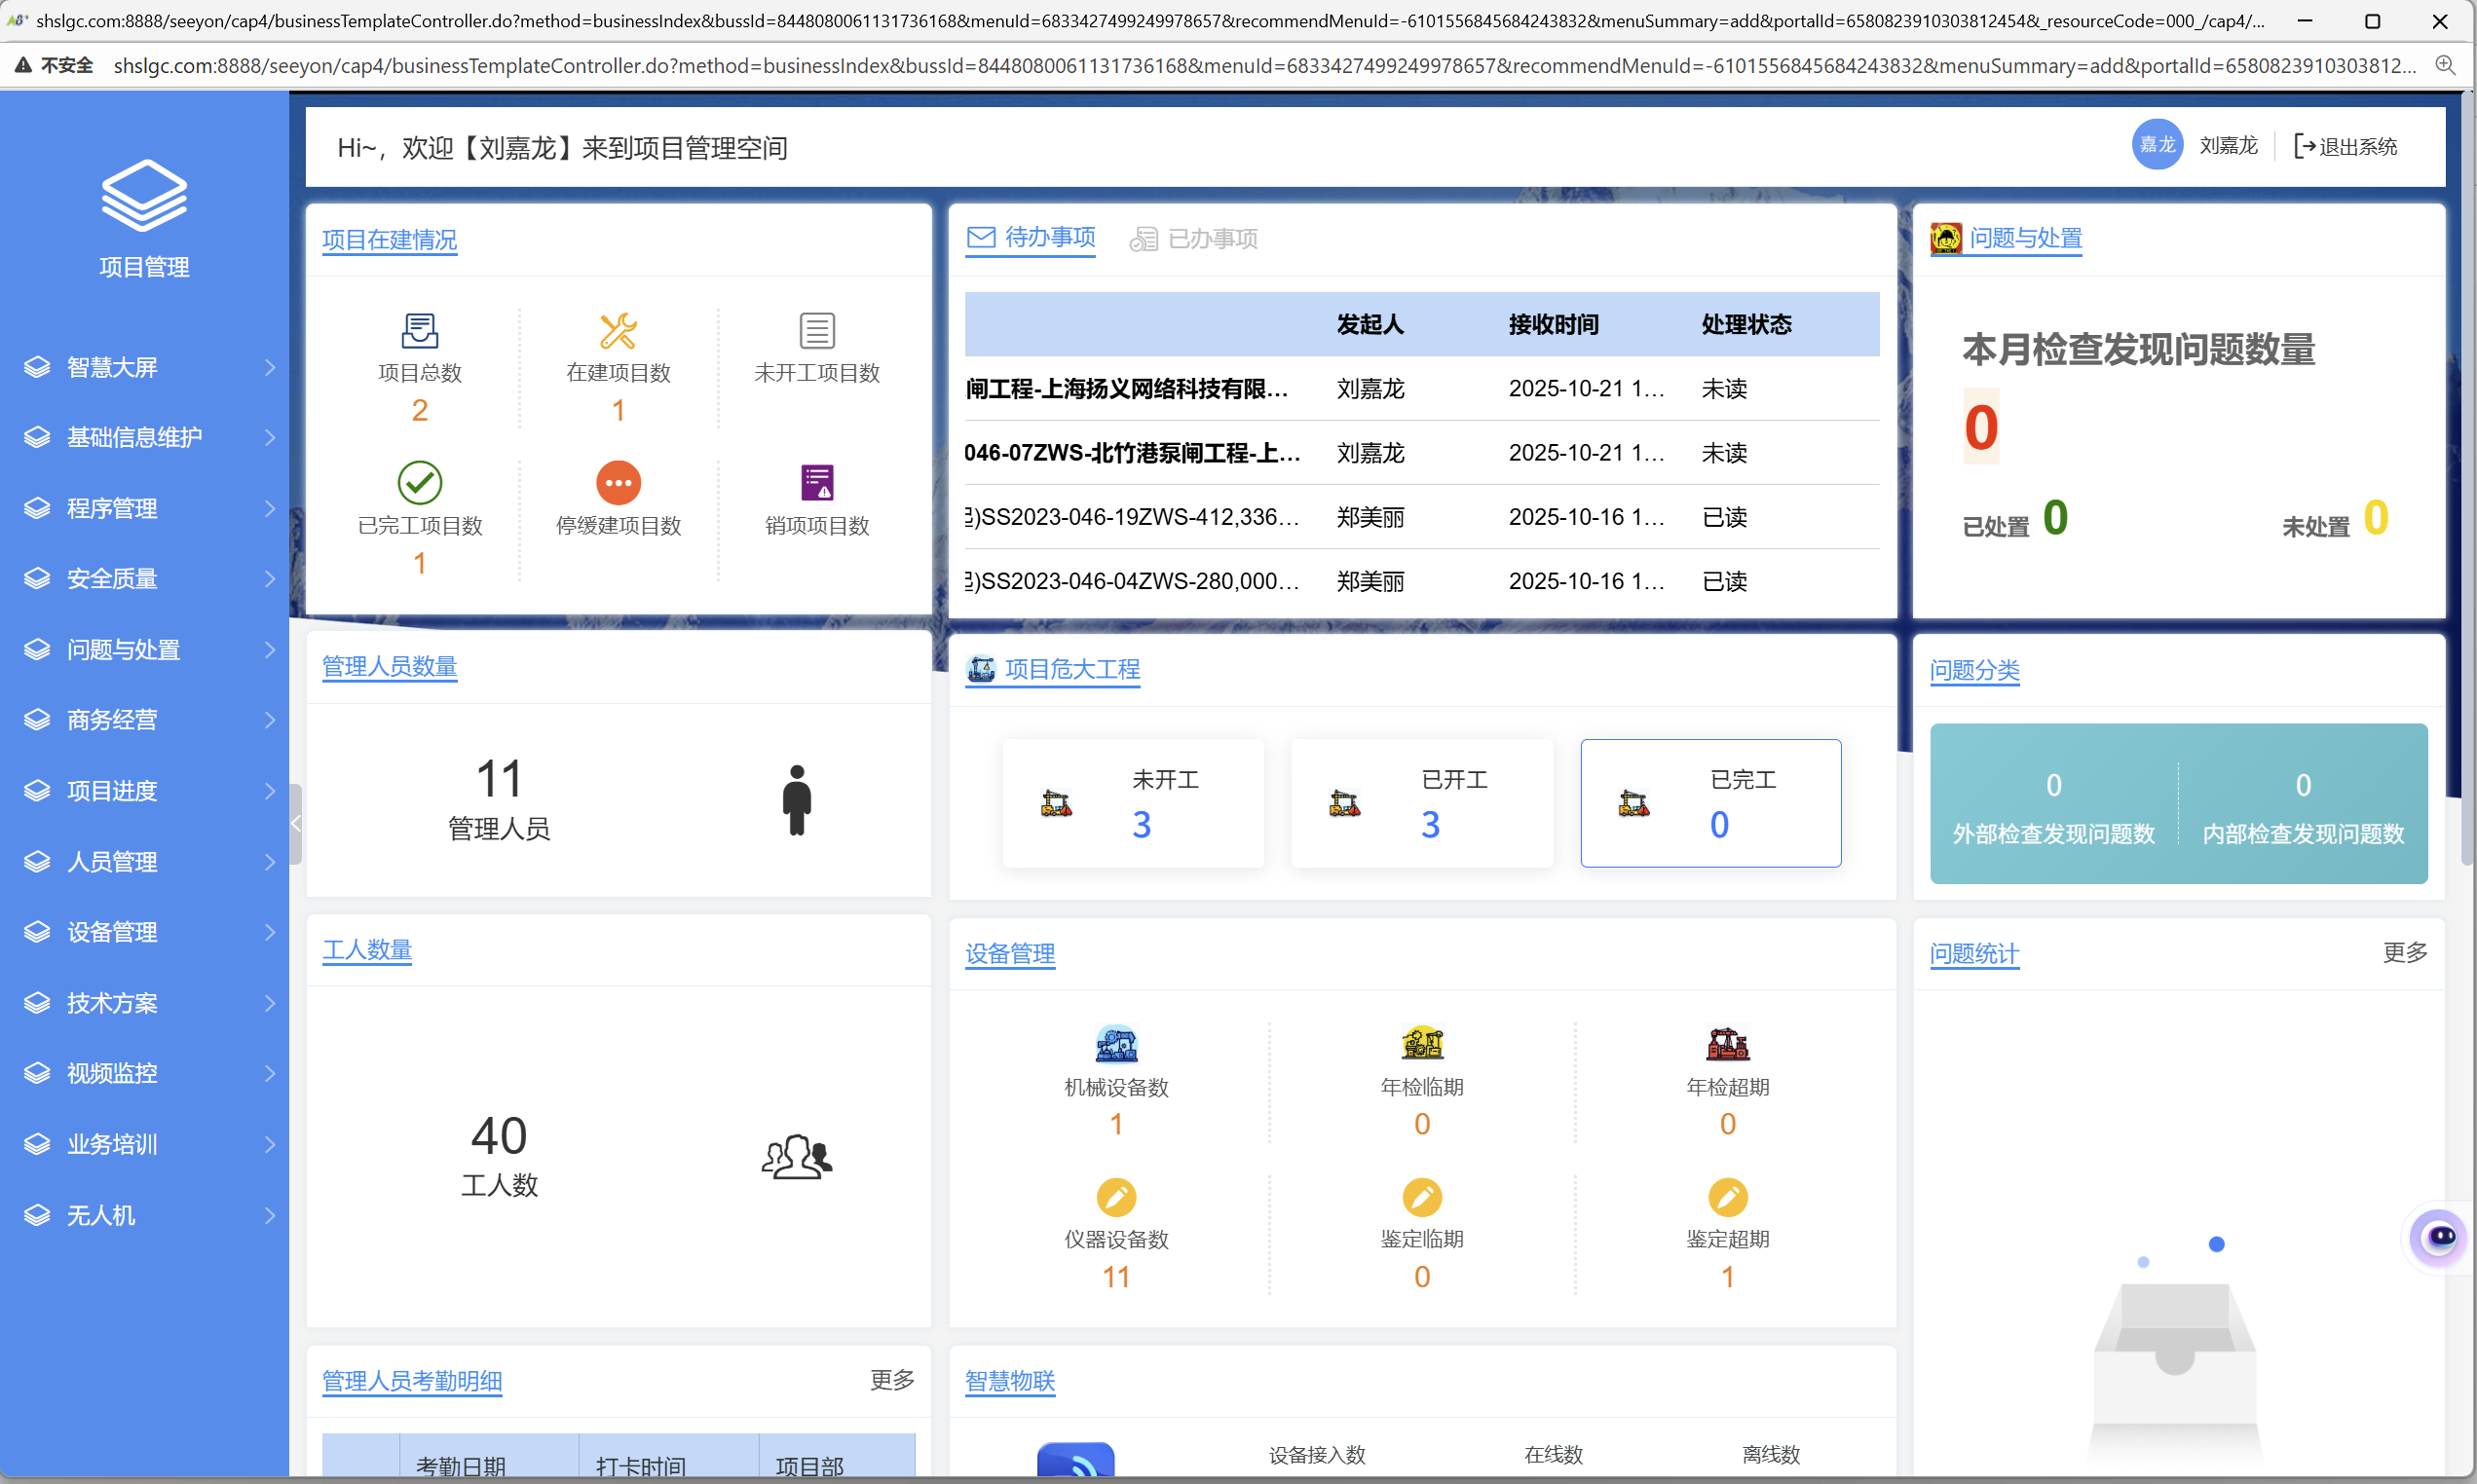
Task: Select the 已完工 hazardous works card
Action: [1710, 803]
